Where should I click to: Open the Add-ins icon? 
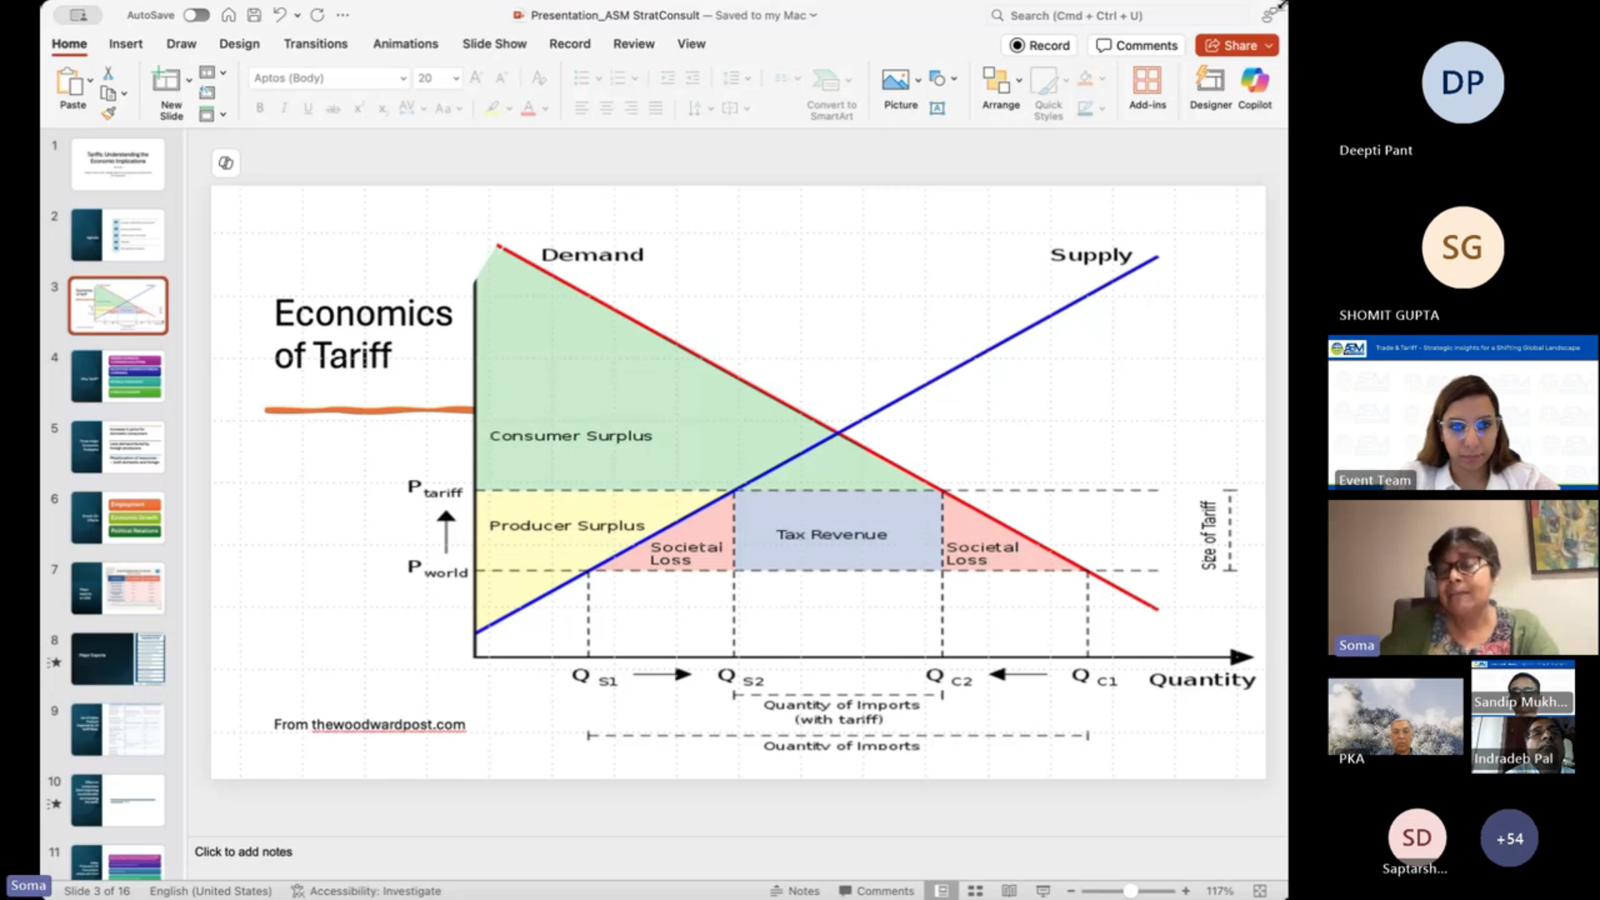coord(1147,82)
